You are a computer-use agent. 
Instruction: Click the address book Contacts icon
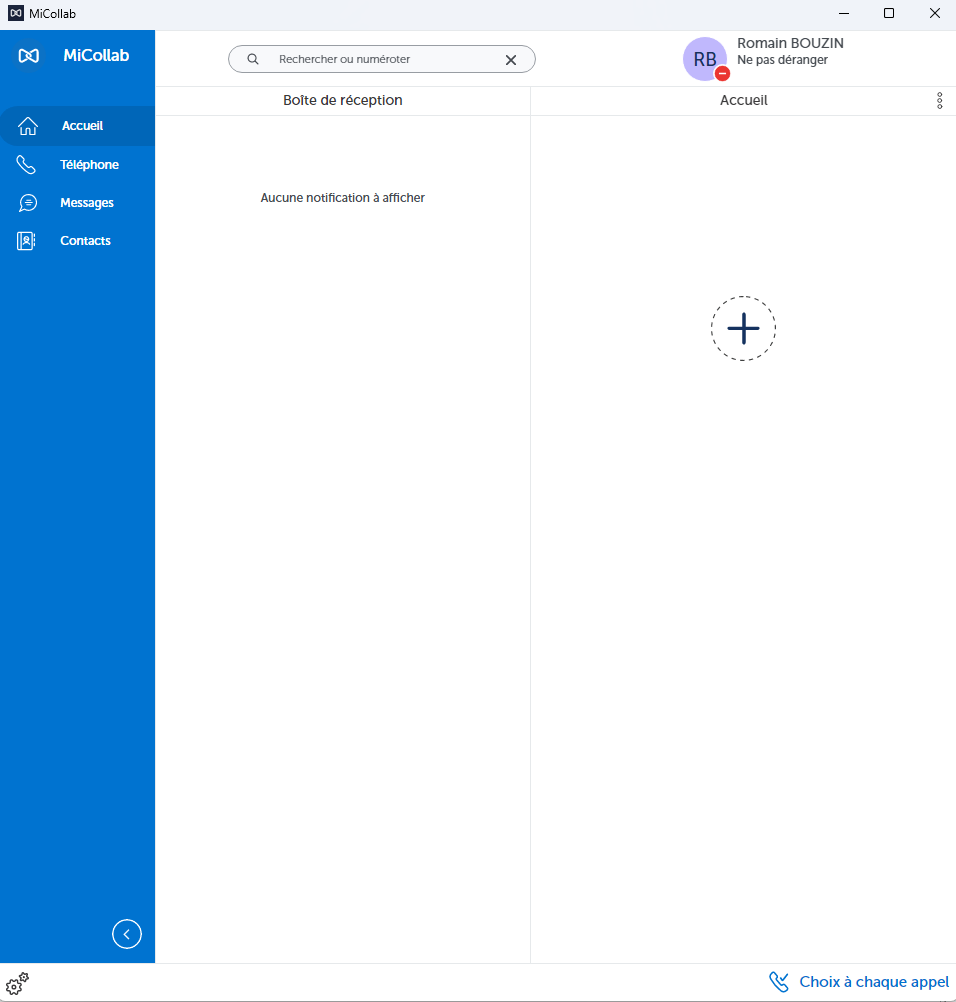click(x=26, y=241)
